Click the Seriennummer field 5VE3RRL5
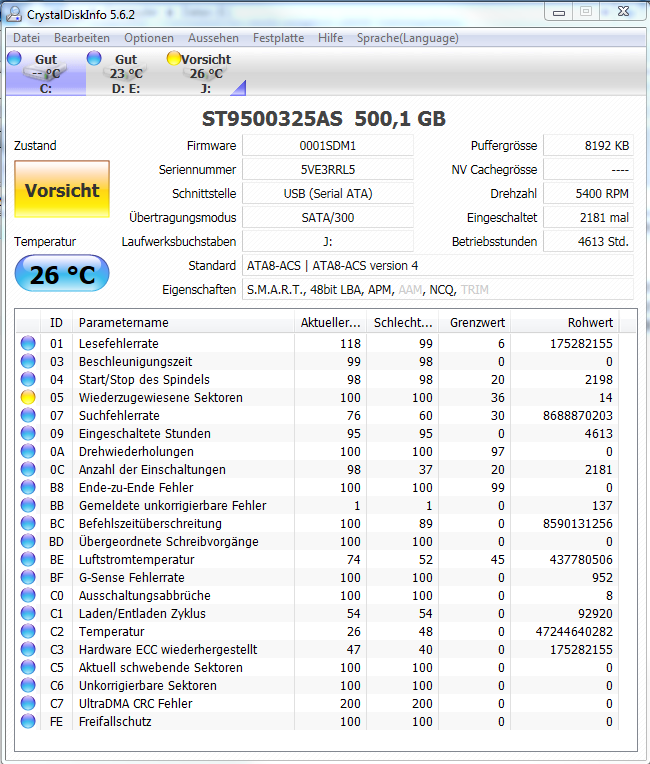 (328, 170)
